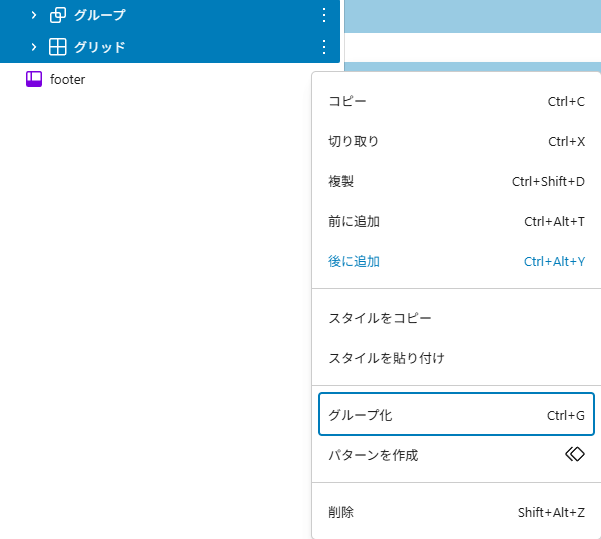Click the purple footer template part icon
Screen dimensions: 601x539
(x=34, y=79)
